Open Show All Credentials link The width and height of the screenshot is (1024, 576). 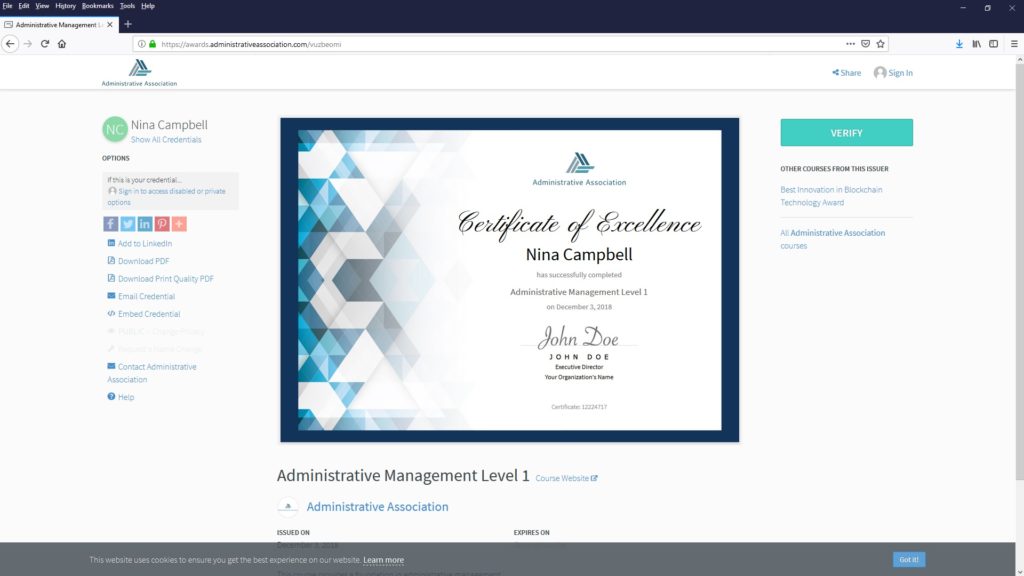point(166,140)
